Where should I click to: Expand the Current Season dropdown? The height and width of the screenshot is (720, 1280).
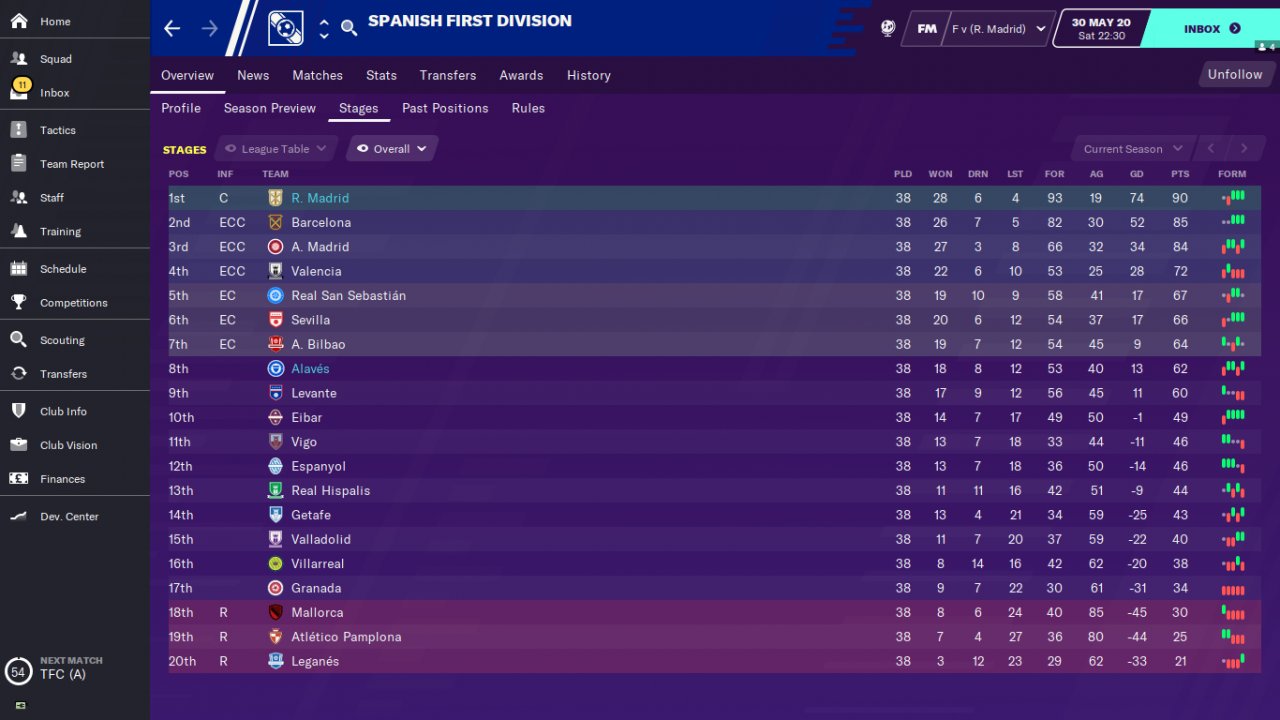coord(1133,149)
